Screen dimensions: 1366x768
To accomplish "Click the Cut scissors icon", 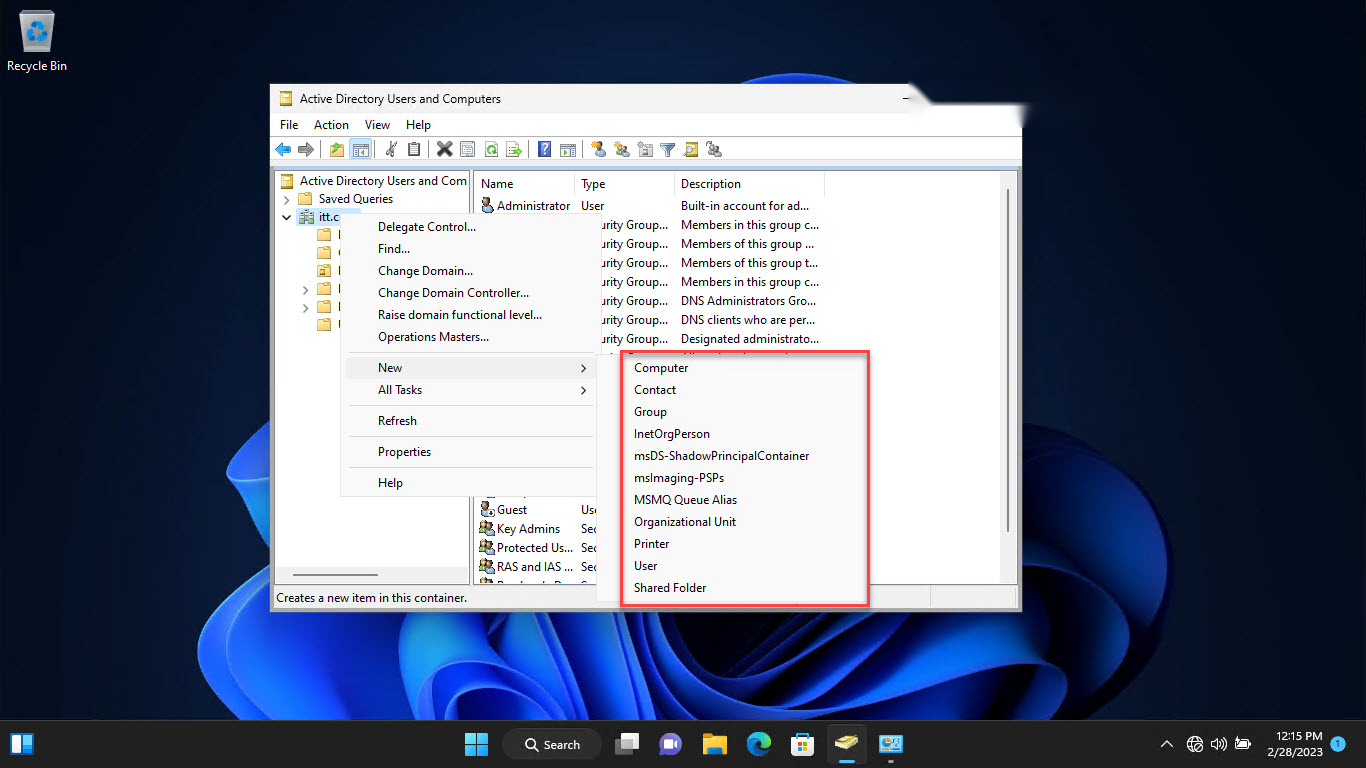I will pos(391,149).
